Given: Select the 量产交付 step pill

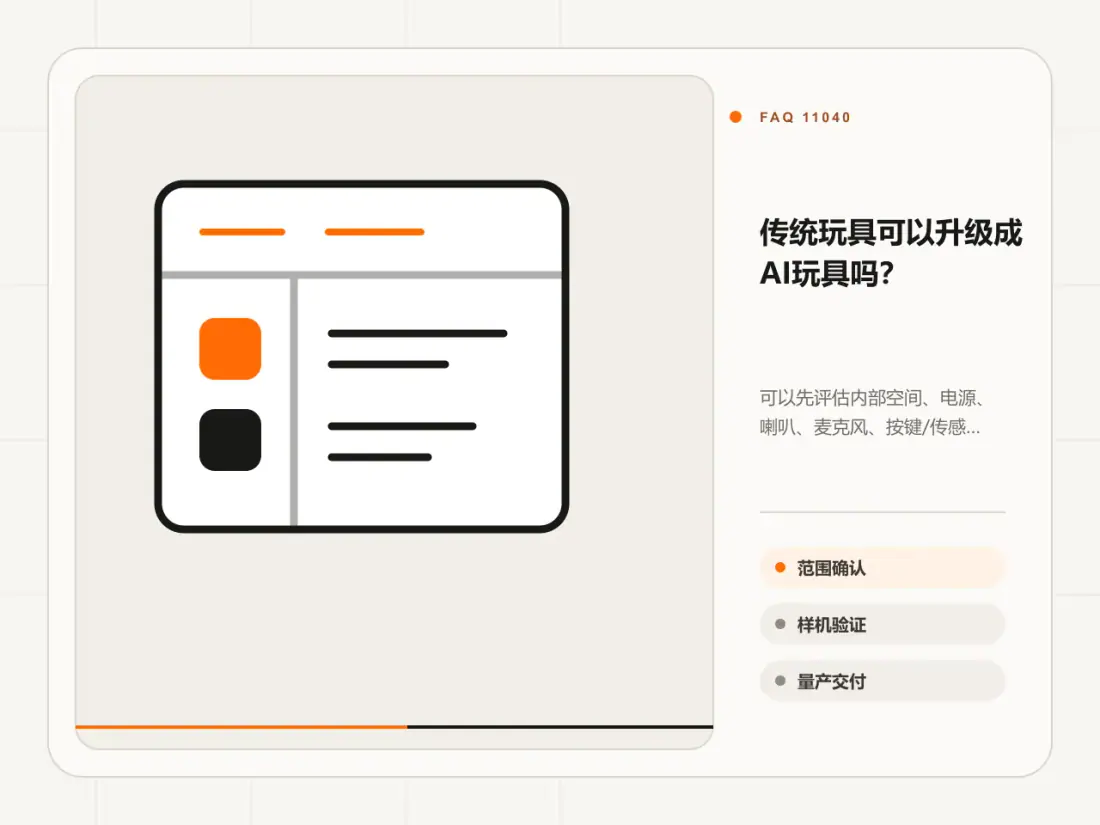Looking at the screenshot, I should coord(883,681).
